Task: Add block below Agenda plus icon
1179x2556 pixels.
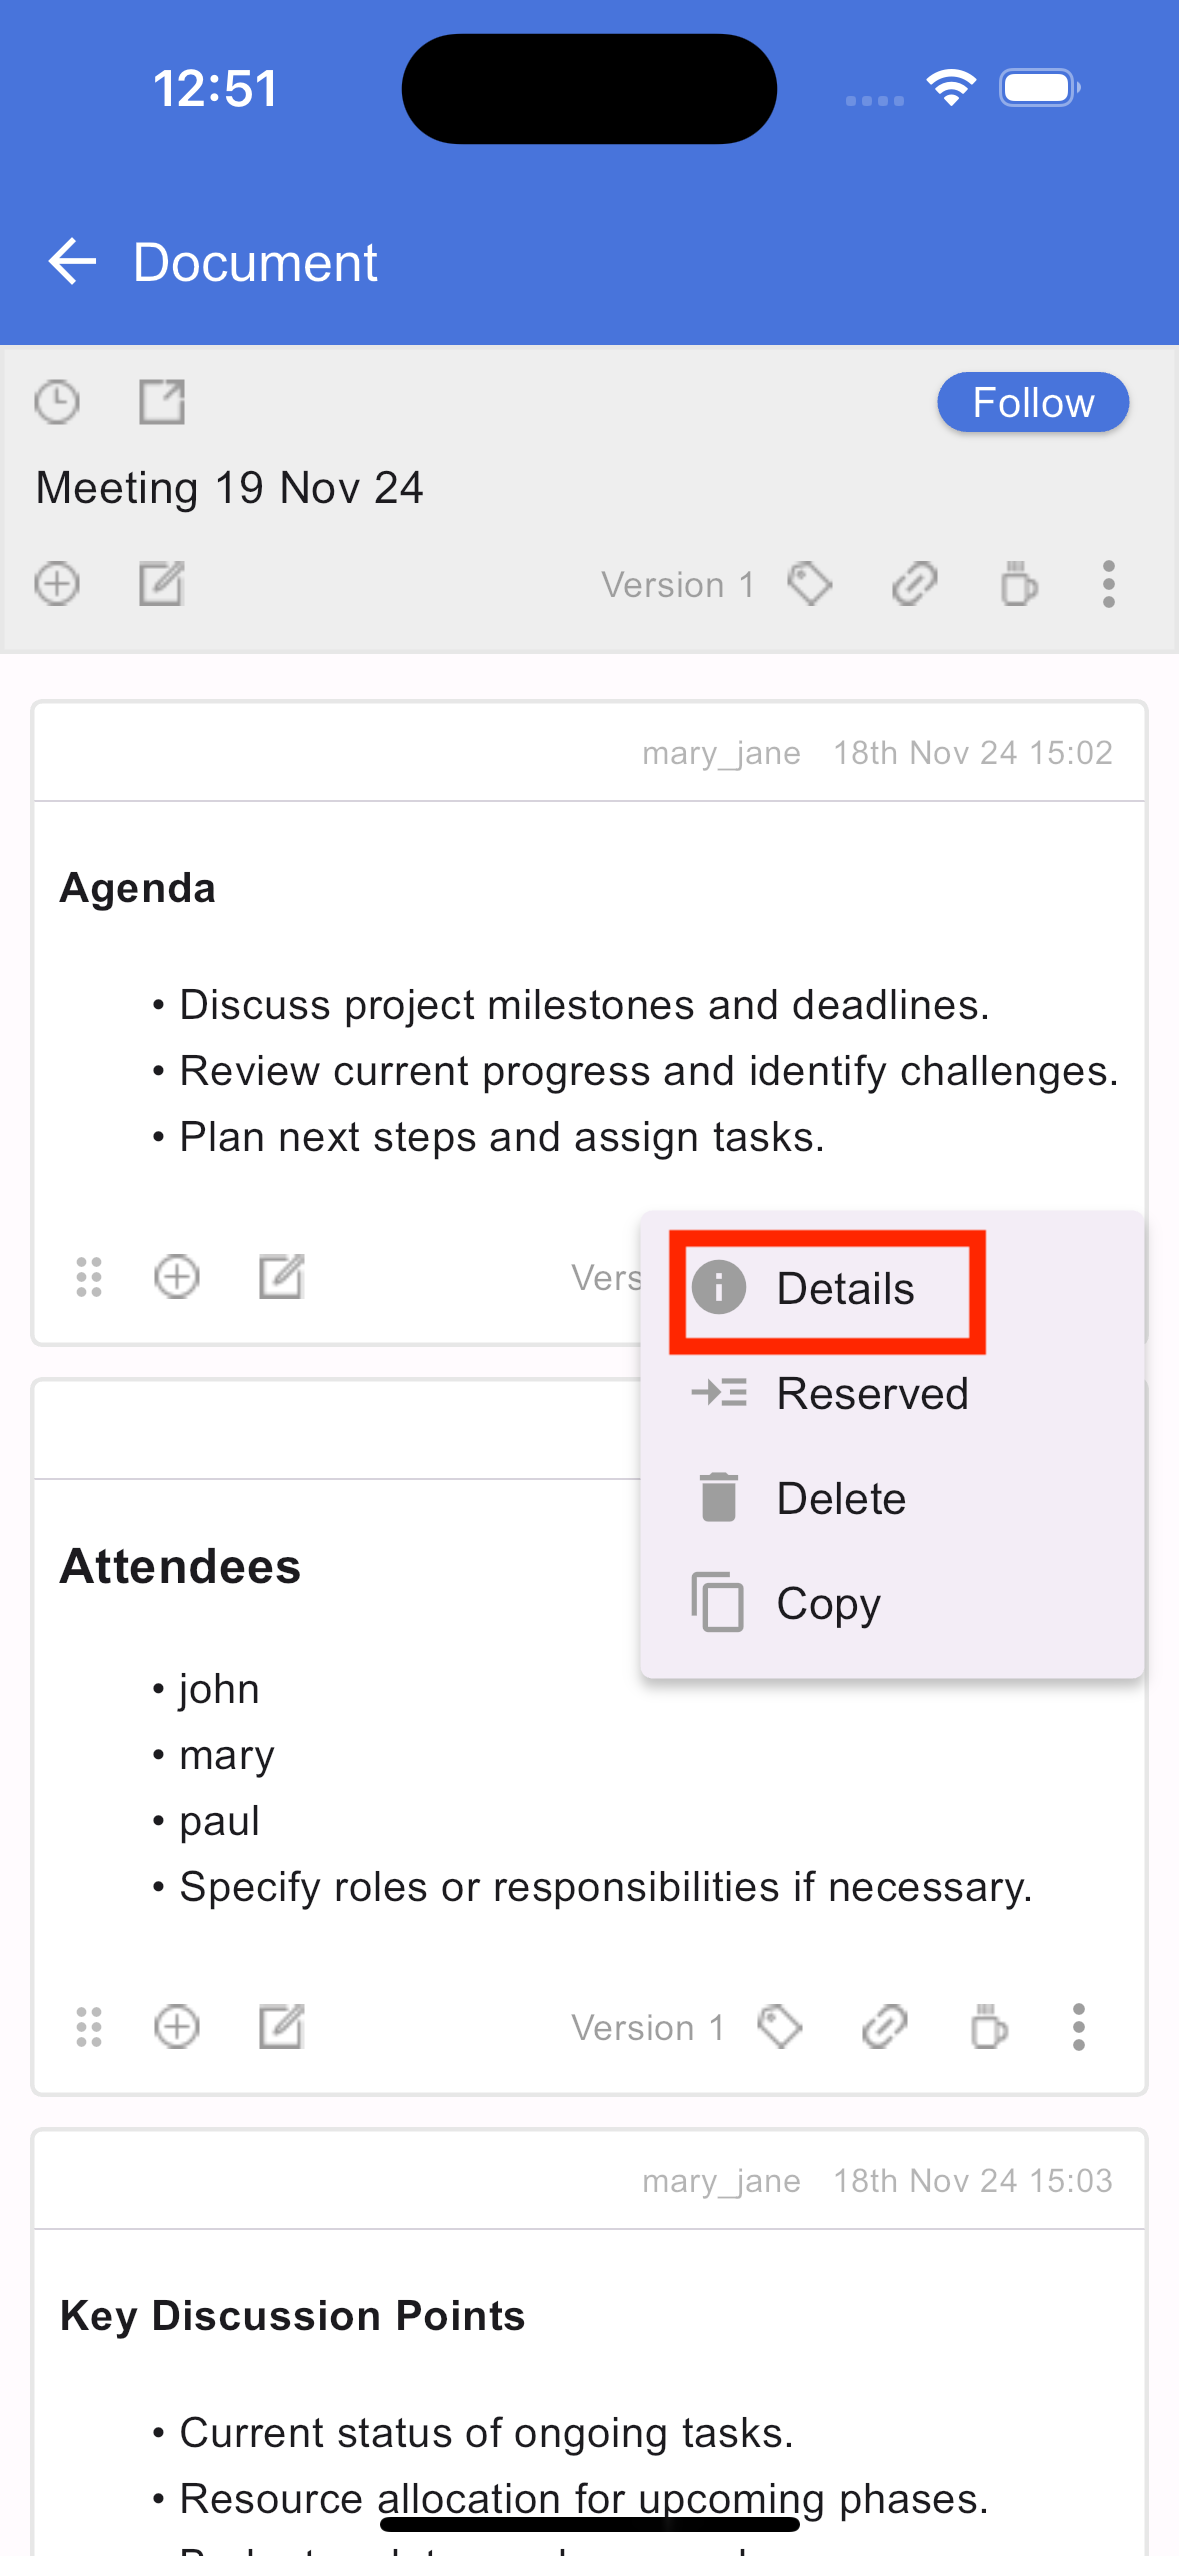Action: 177,1277
